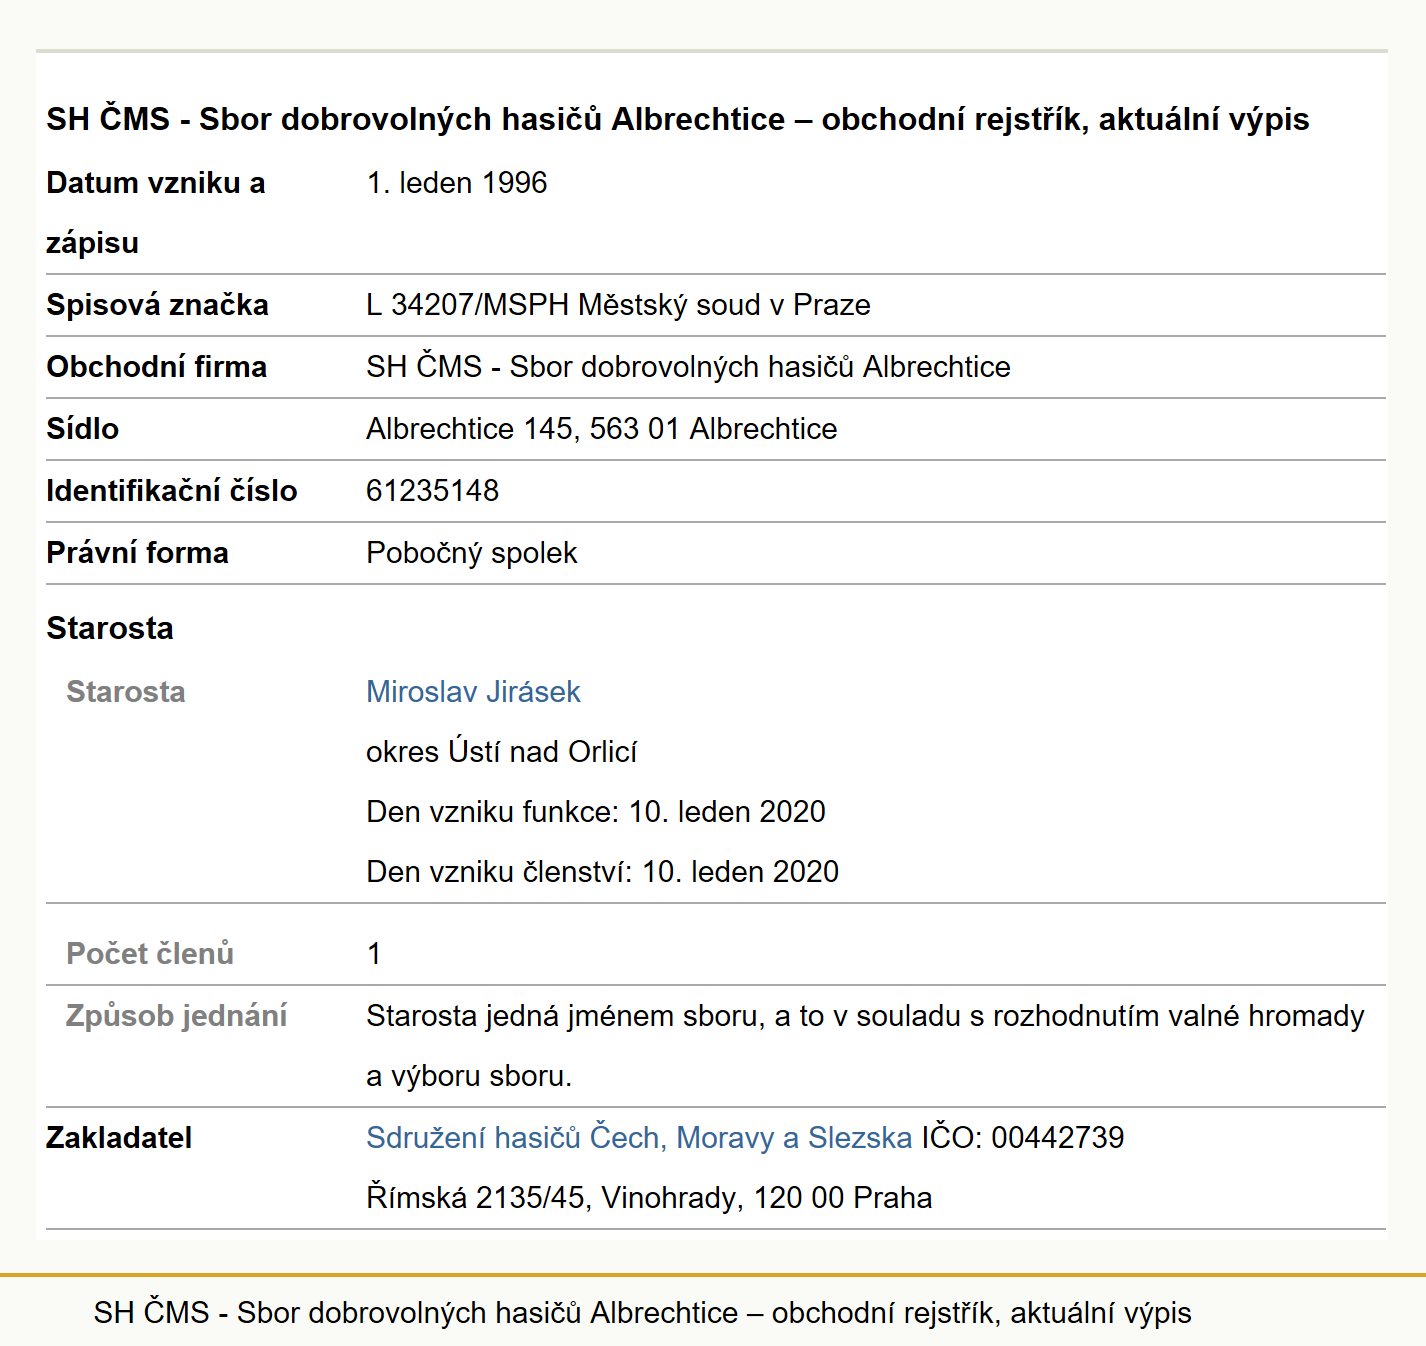Click the gray 'Starosta' role label

[x=125, y=692]
